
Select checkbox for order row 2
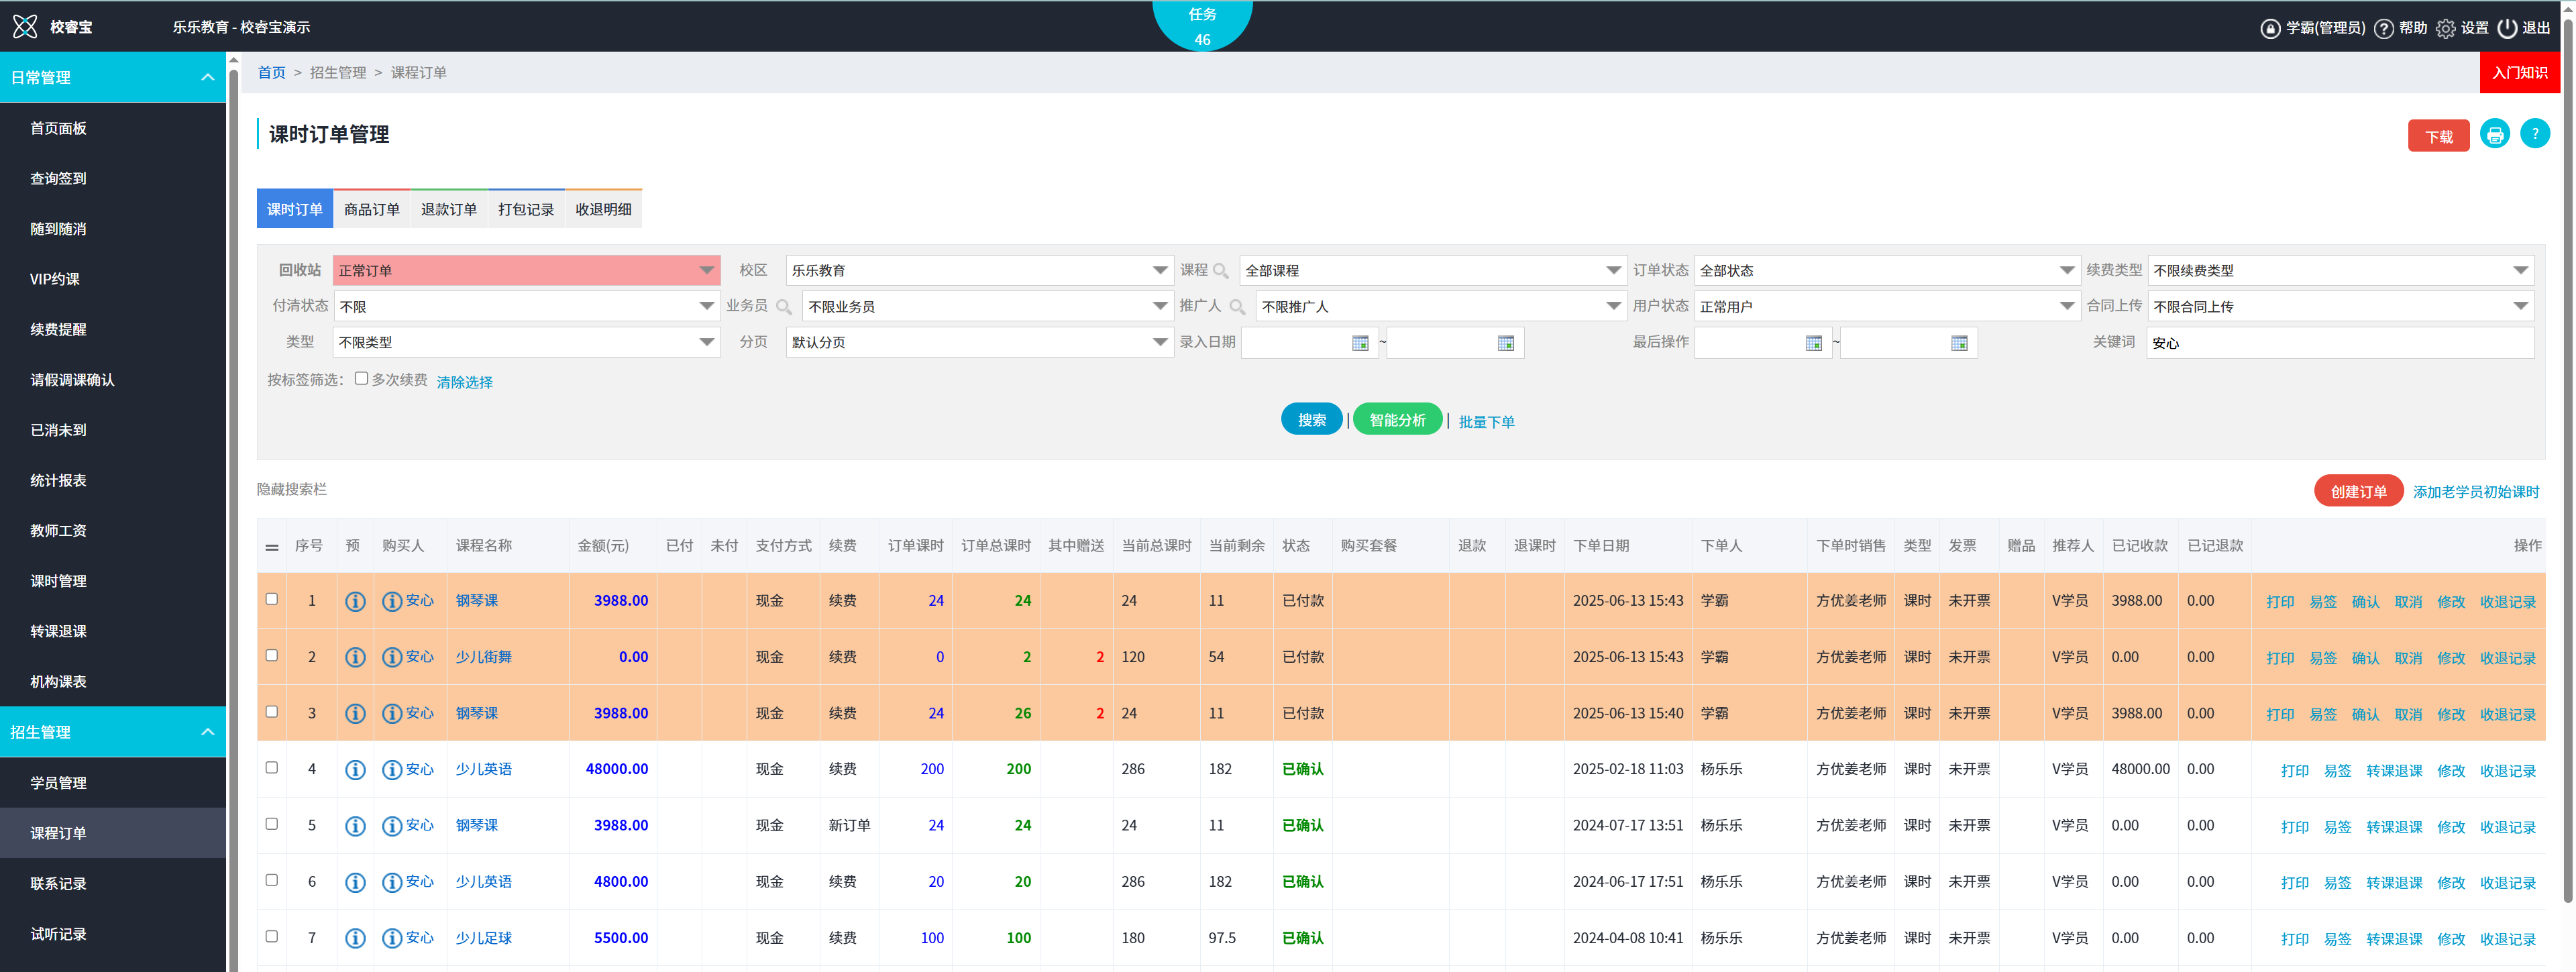pyautogui.click(x=271, y=655)
